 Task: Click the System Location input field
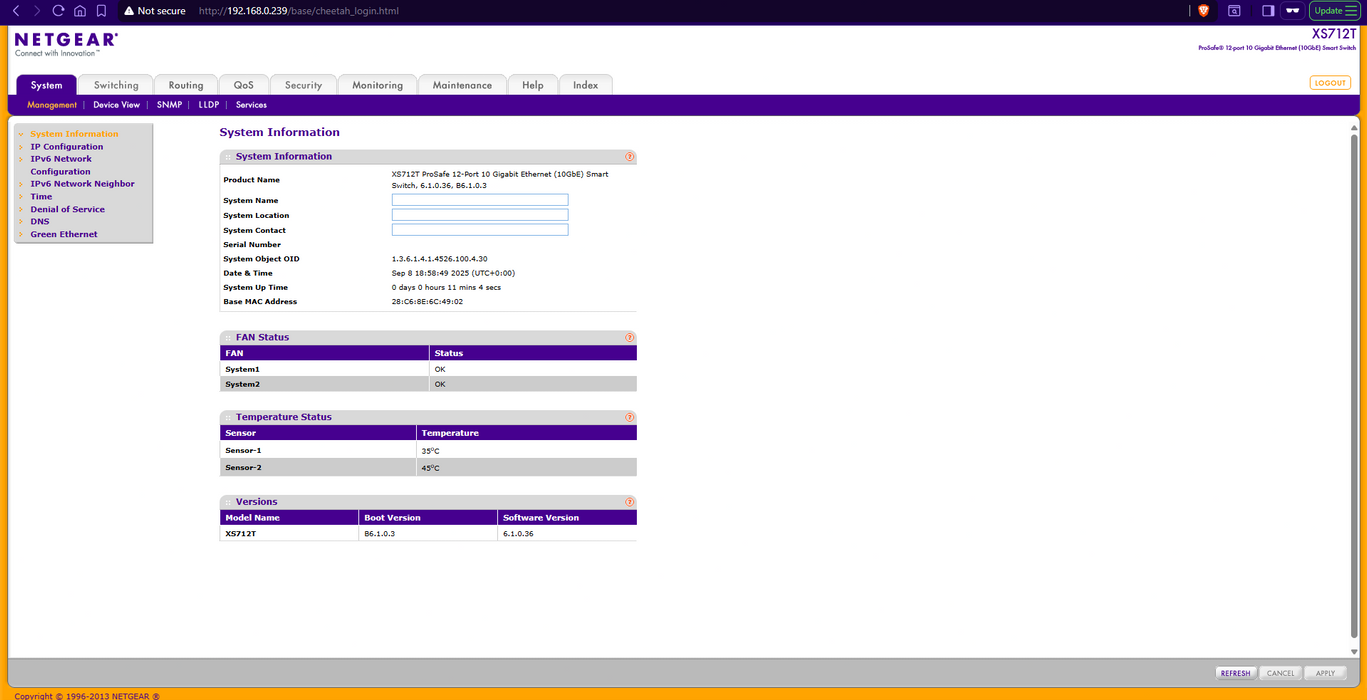pyautogui.click(x=480, y=215)
